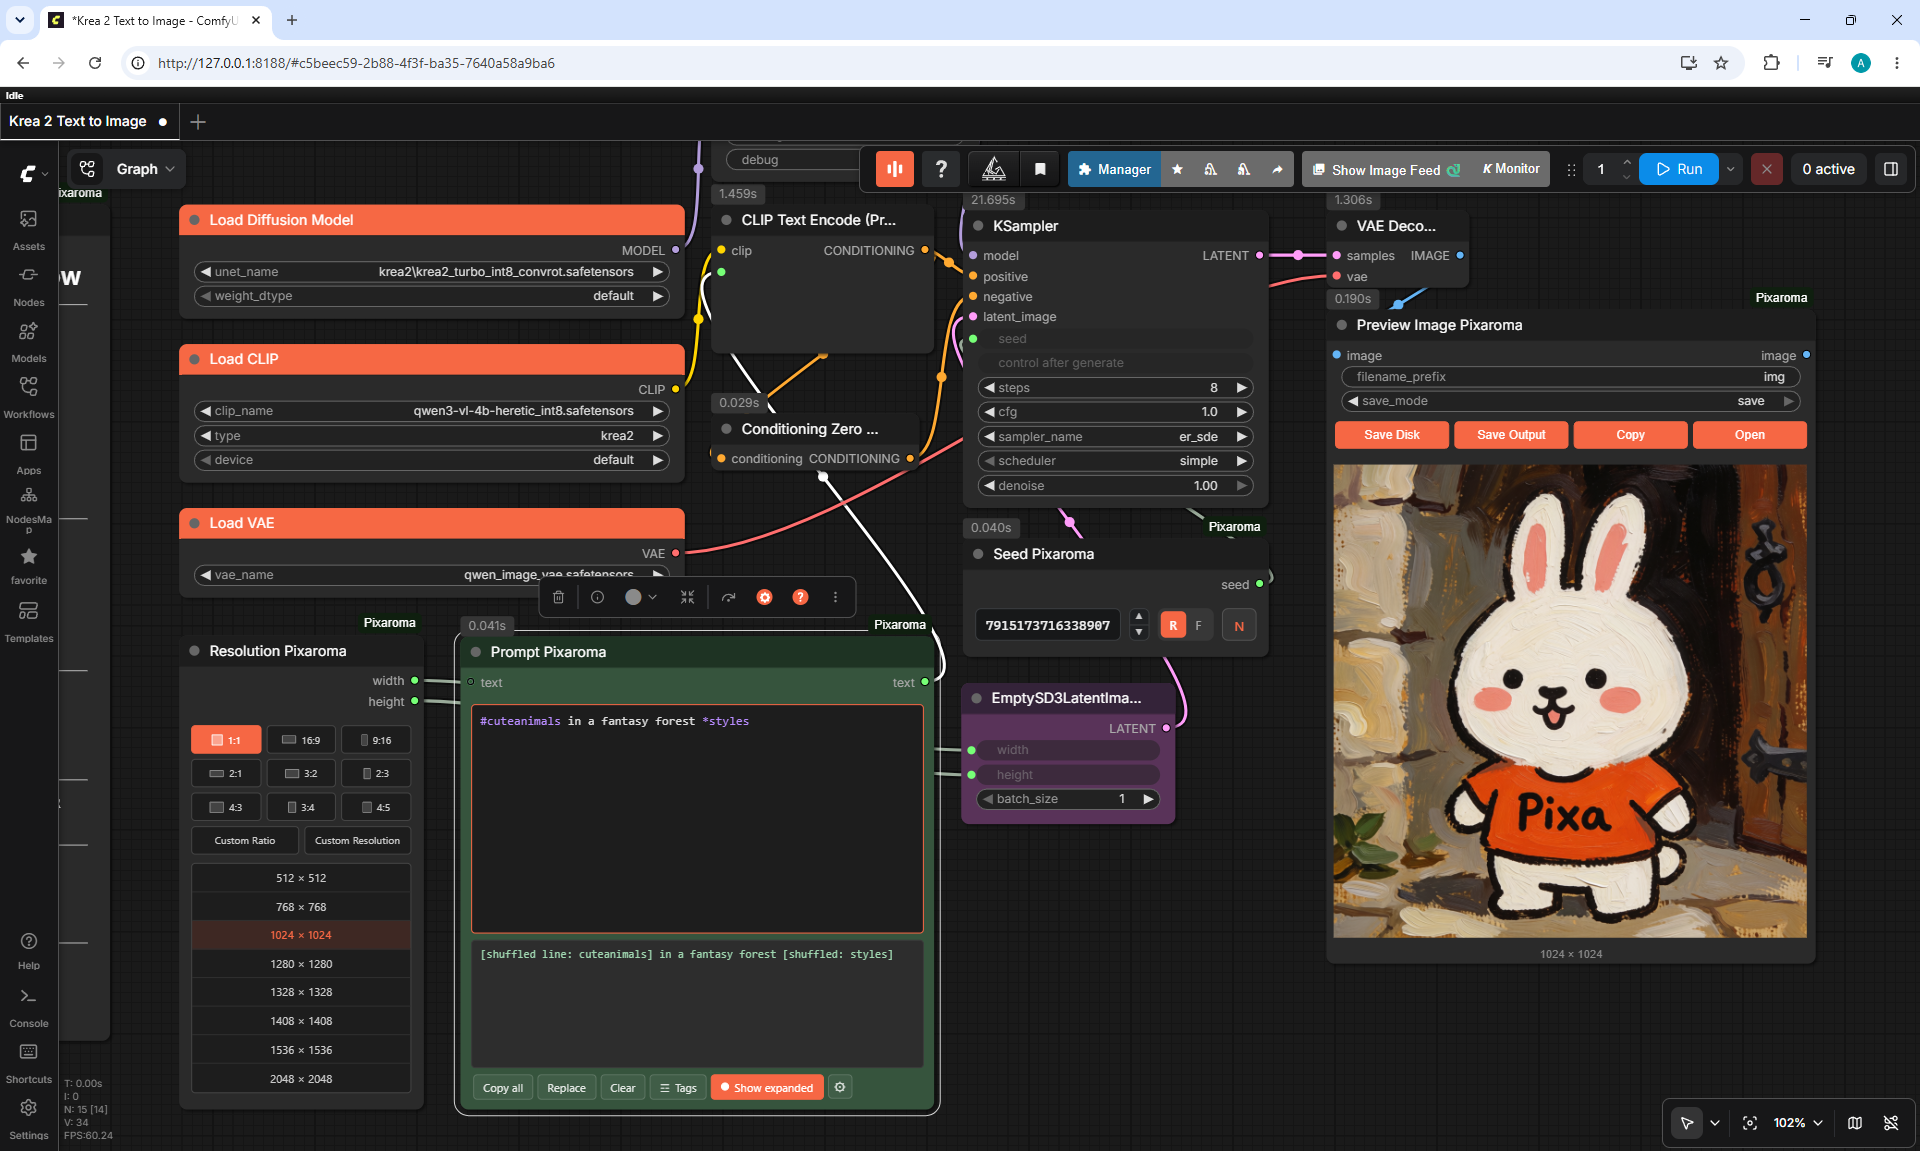
Task: Click the star icon beside Manager
Action: [1177, 169]
